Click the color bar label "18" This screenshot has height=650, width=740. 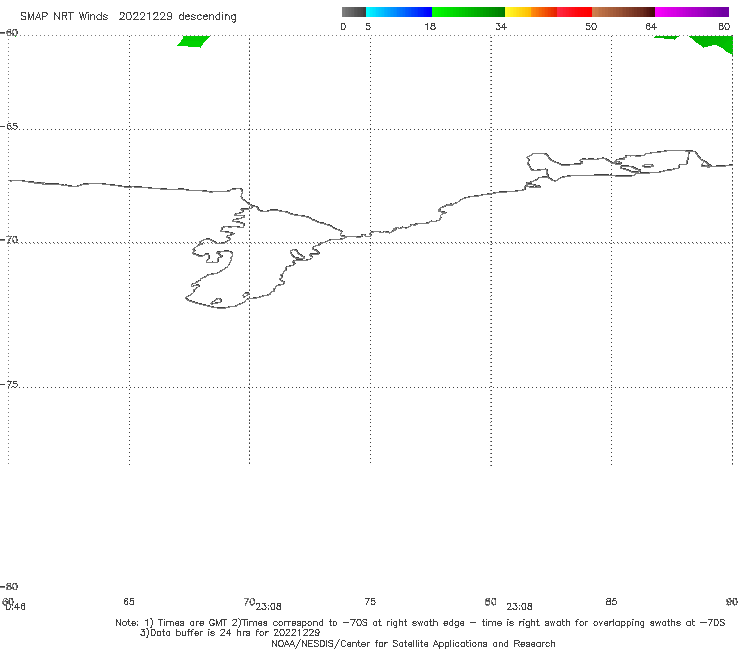(x=430, y=26)
